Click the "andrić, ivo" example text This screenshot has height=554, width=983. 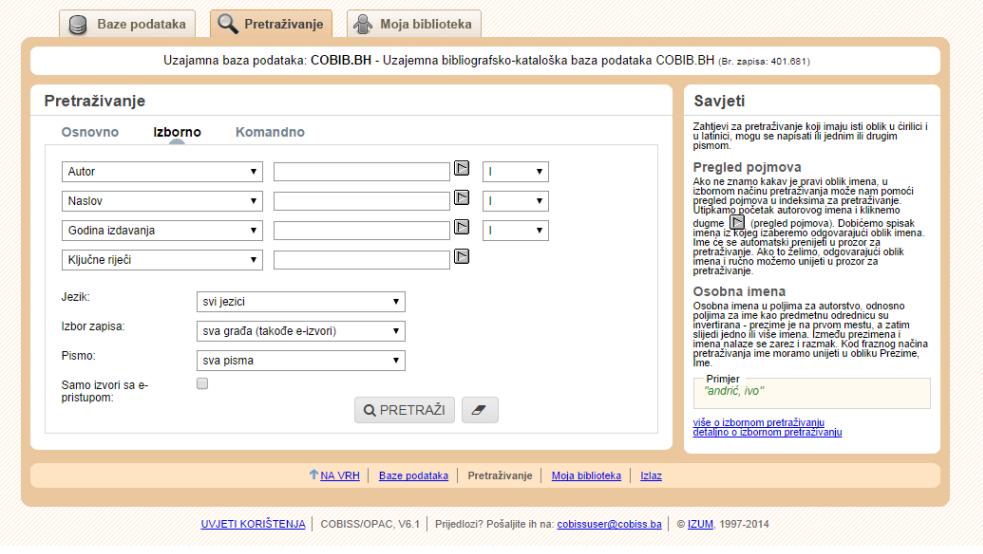click(x=734, y=391)
